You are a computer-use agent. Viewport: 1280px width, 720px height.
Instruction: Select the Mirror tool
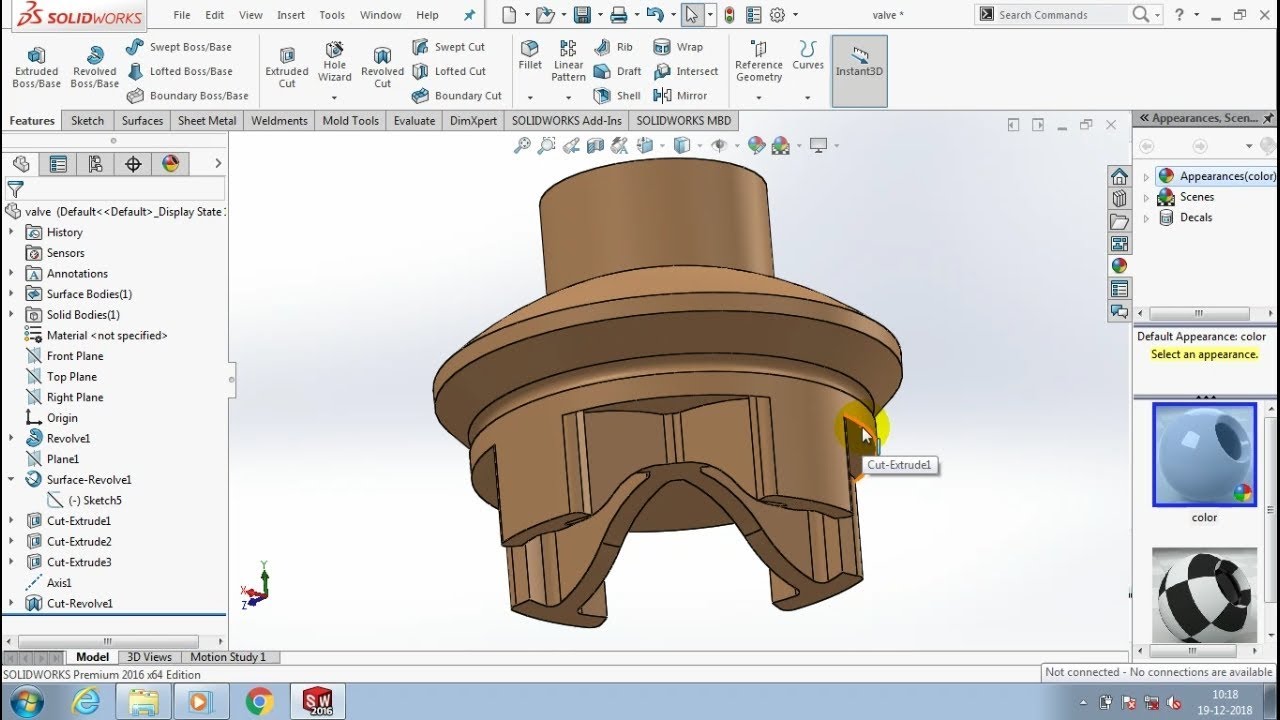680,96
